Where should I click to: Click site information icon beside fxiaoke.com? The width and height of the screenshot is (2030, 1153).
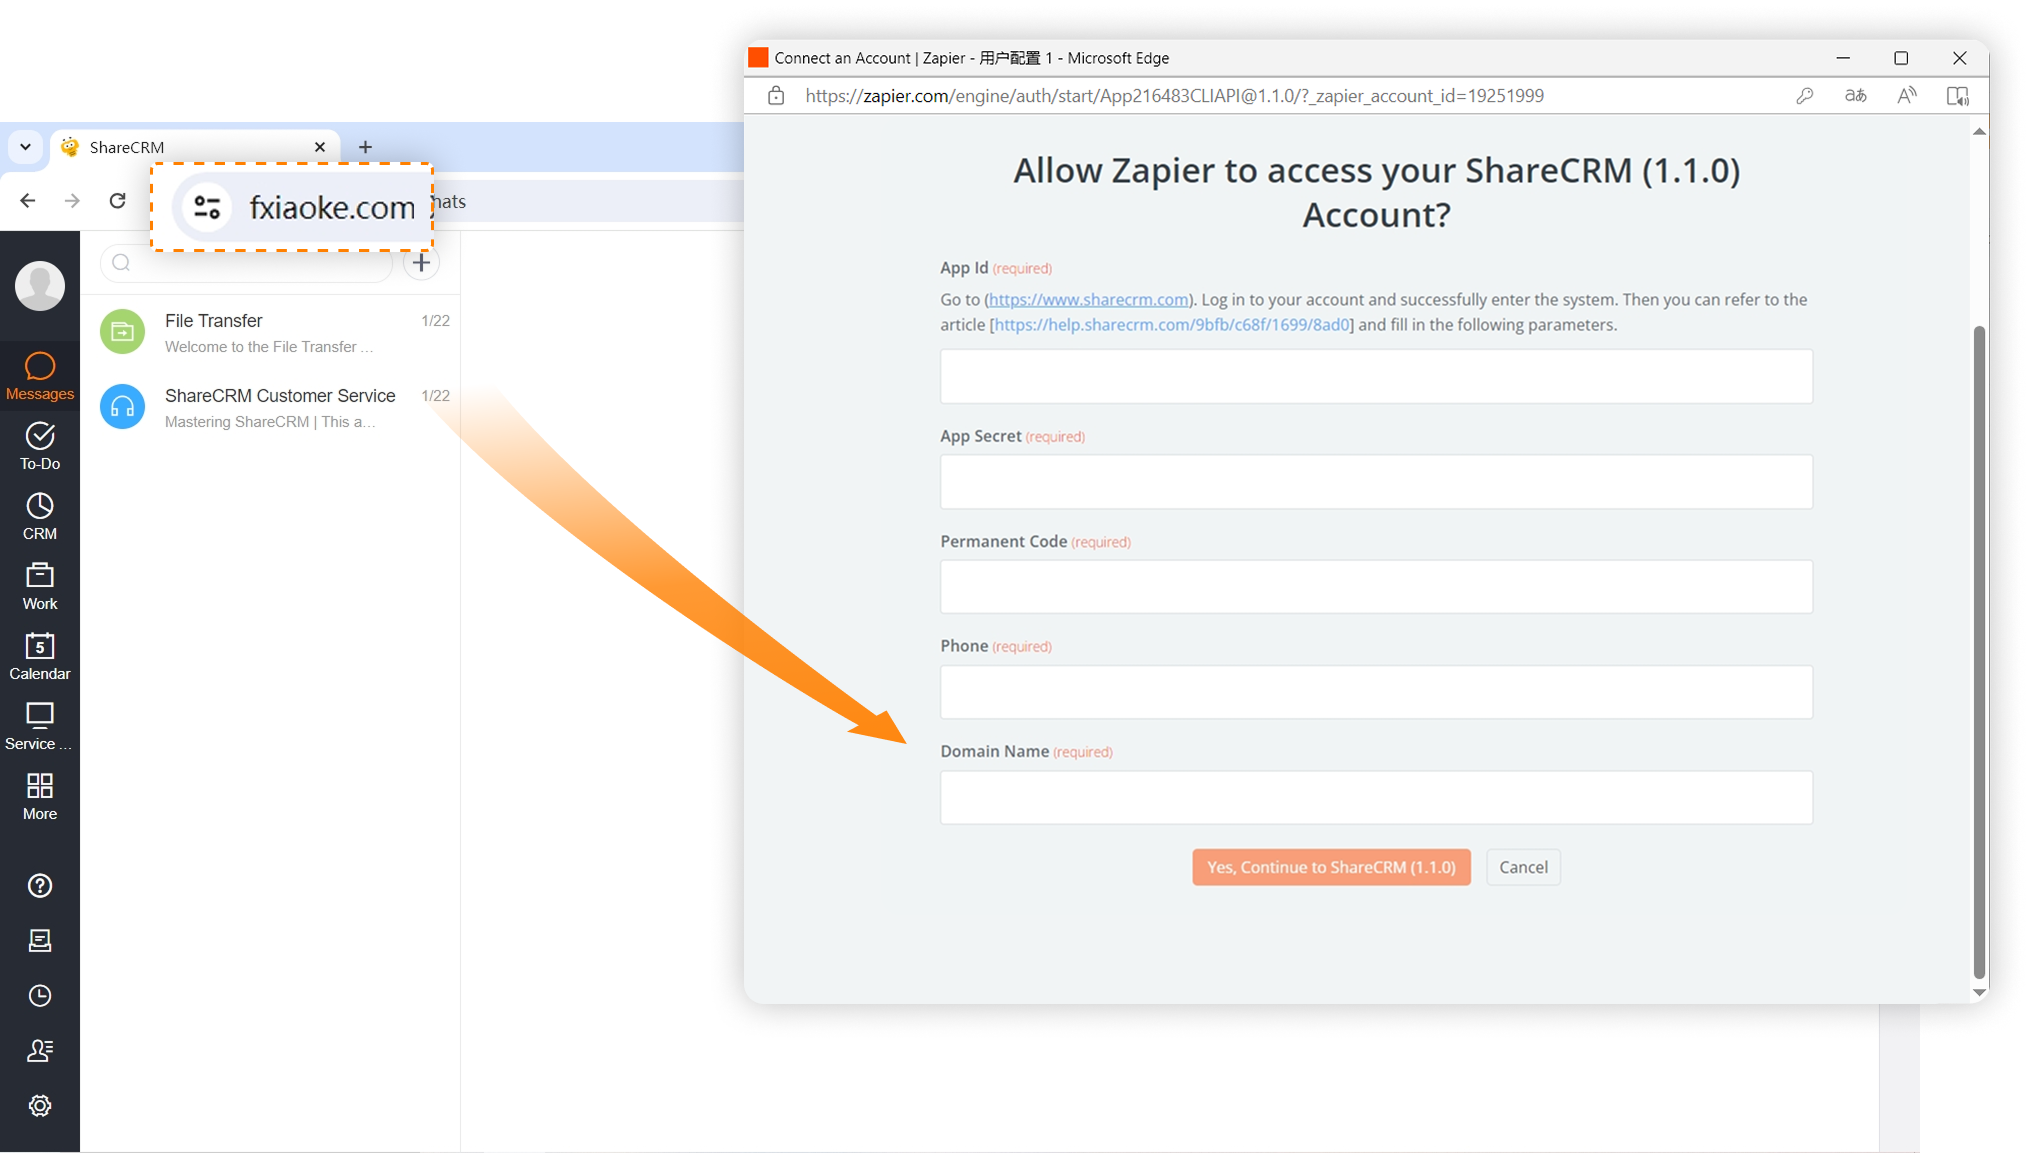[207, 207]
